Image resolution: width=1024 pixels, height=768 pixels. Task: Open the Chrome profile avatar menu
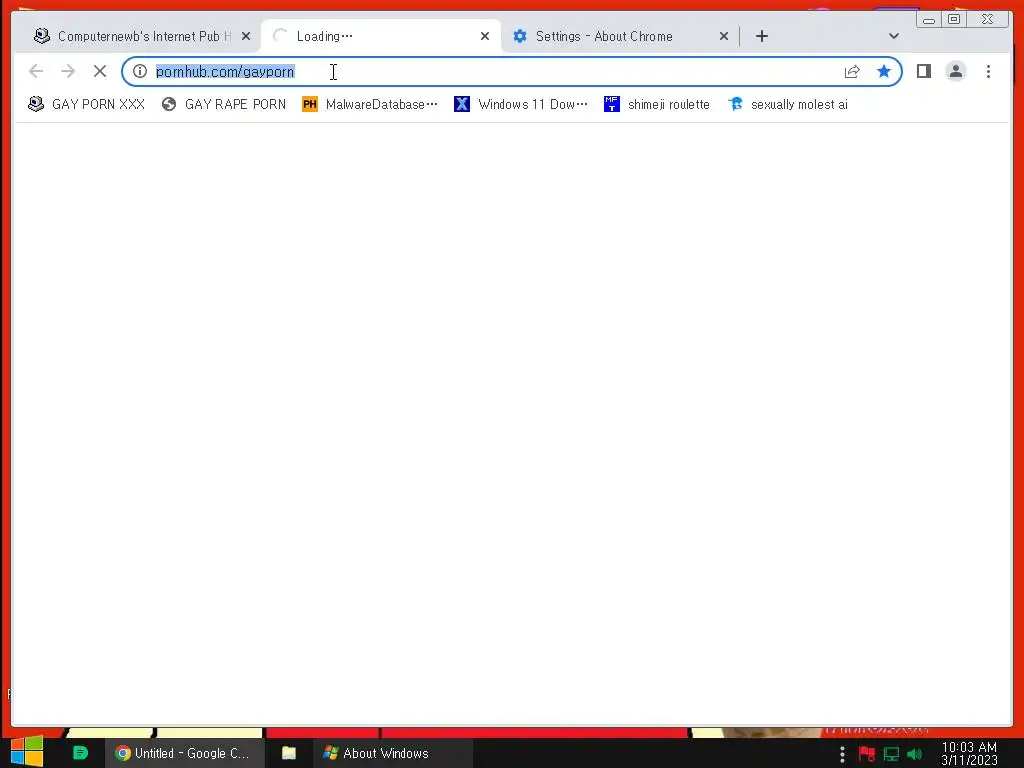955,71
